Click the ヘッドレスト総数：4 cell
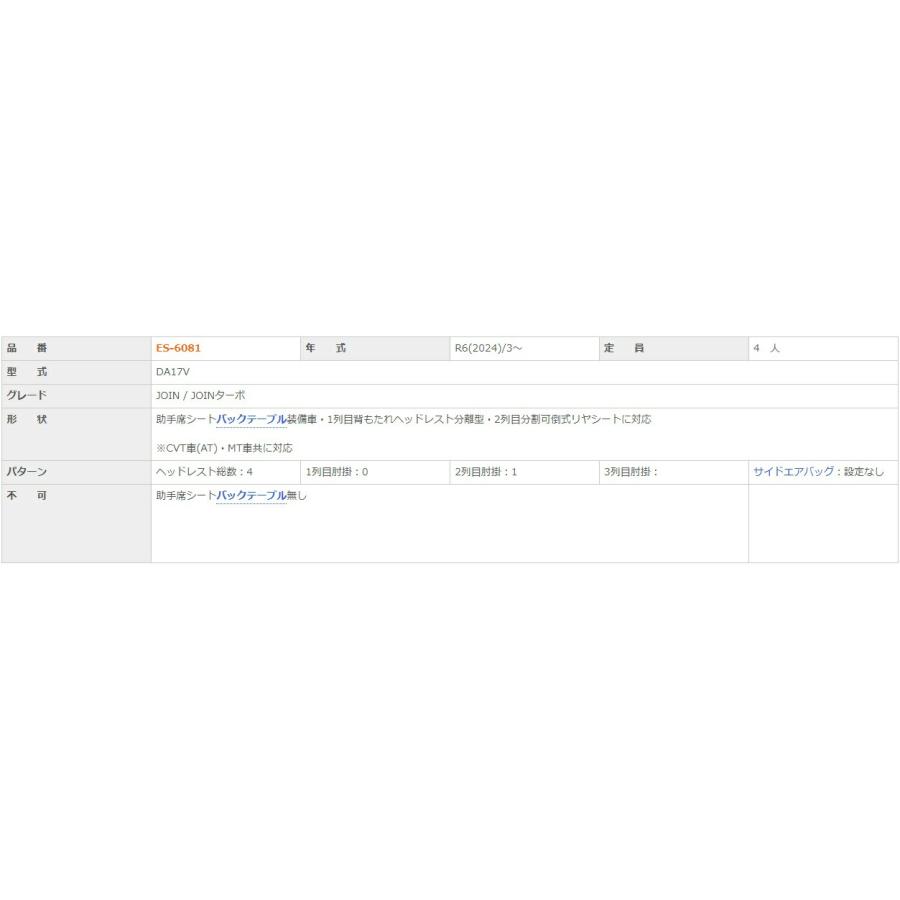Image resolution: width=900 pixels, height=900 pixels. (x=204, y=472)
